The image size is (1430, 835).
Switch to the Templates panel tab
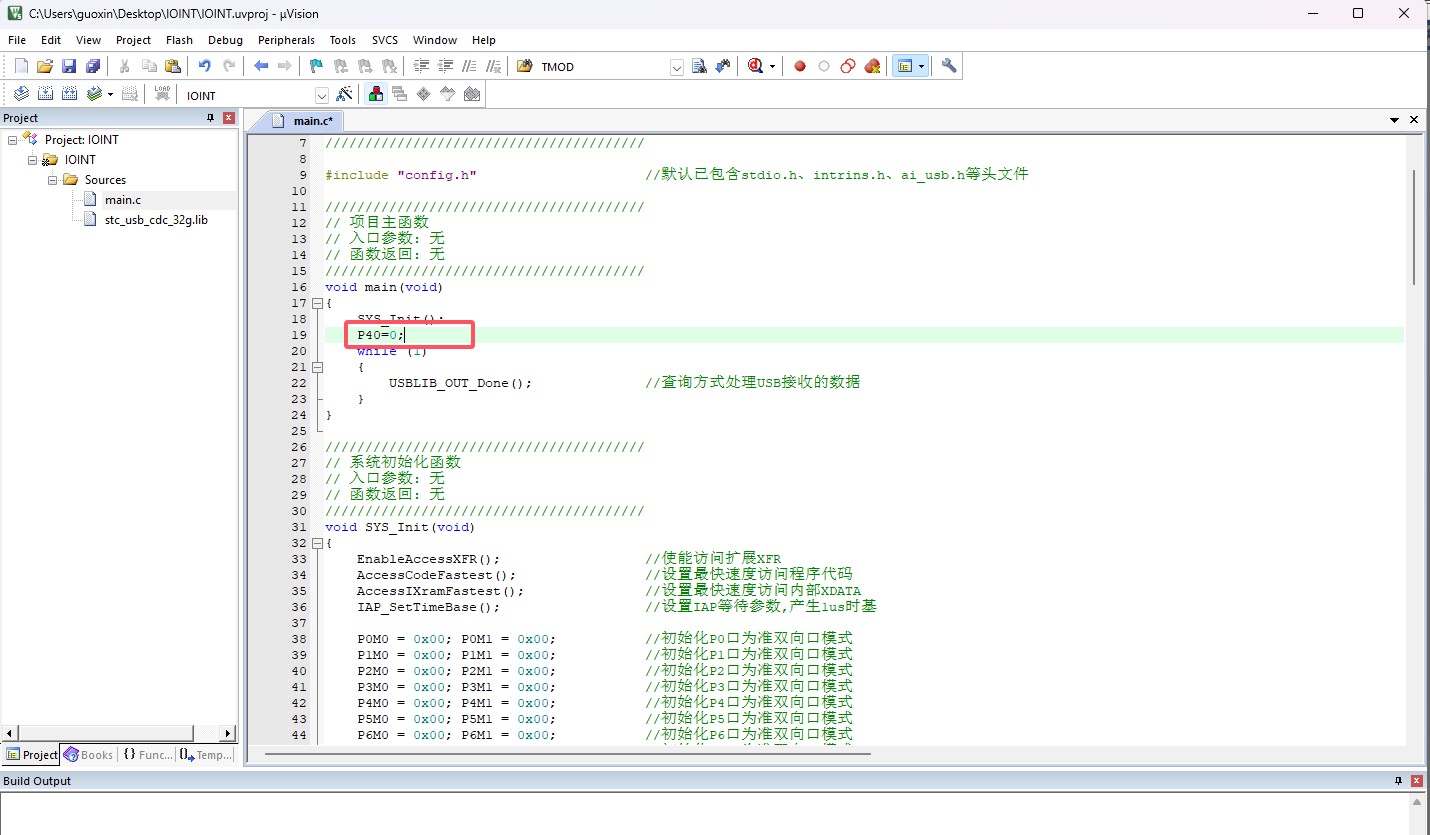[206, 755]
